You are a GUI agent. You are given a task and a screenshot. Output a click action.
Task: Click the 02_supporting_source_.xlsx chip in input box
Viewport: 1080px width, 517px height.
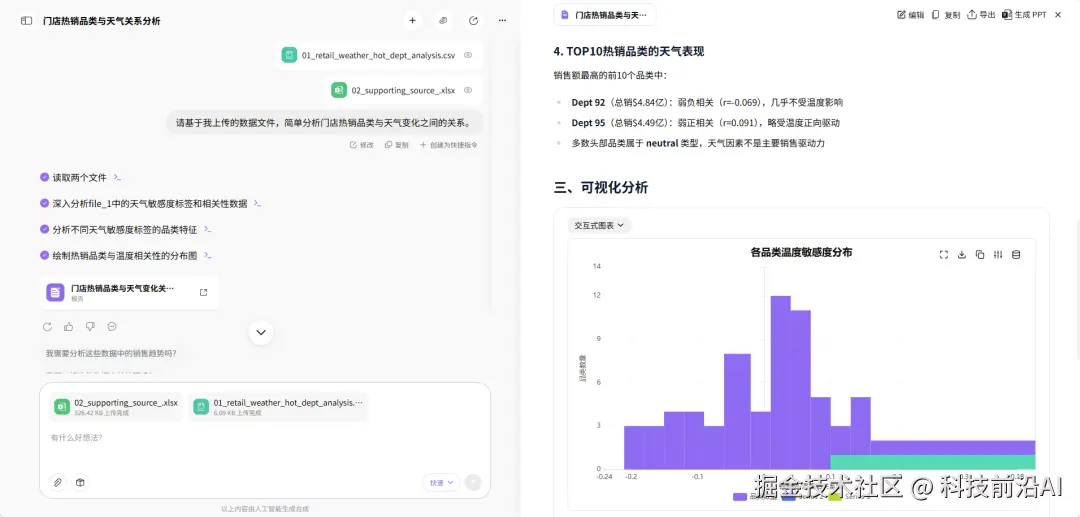[116, 407]
